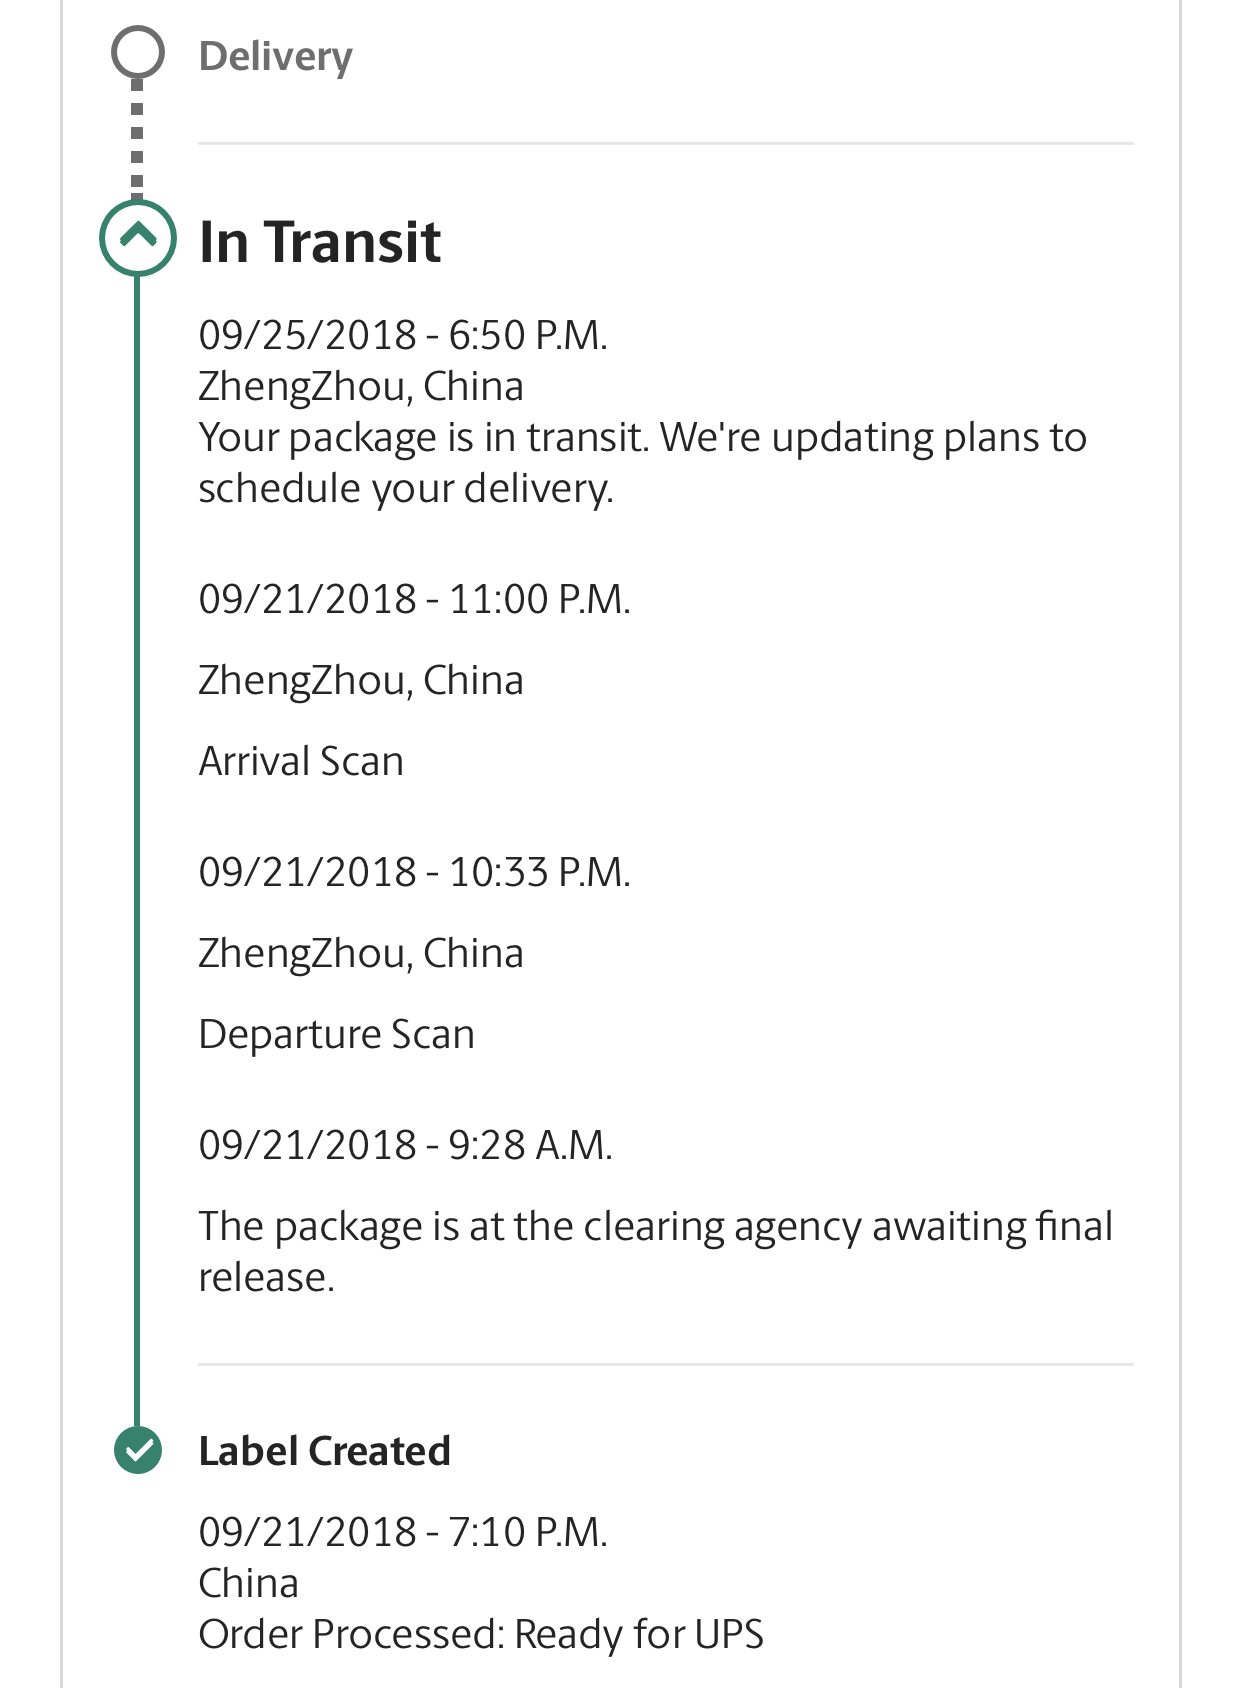This screenshot has width=1242, height=1688.
Task: Select the Delivery step label
Action: coord(275,56)
